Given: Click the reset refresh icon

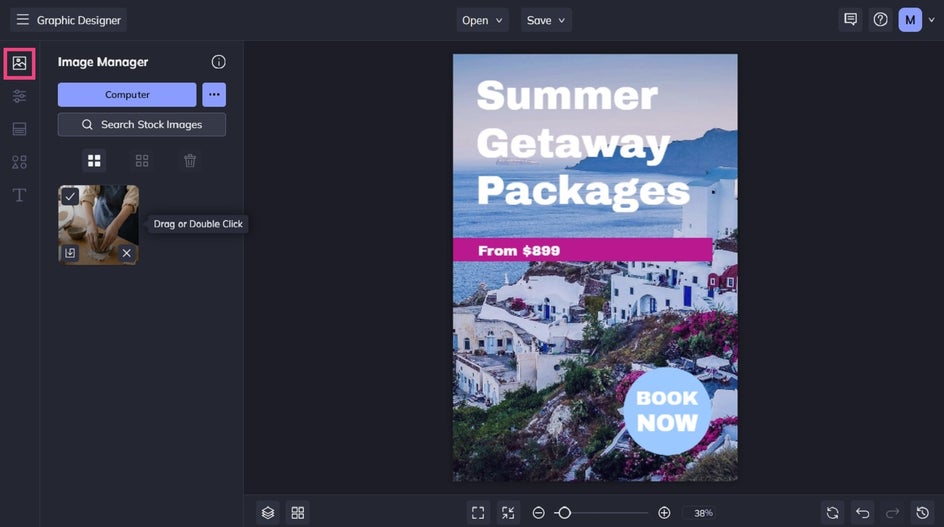Looking at the screenshot, I should pyautogui.click(x=833, y=513).
